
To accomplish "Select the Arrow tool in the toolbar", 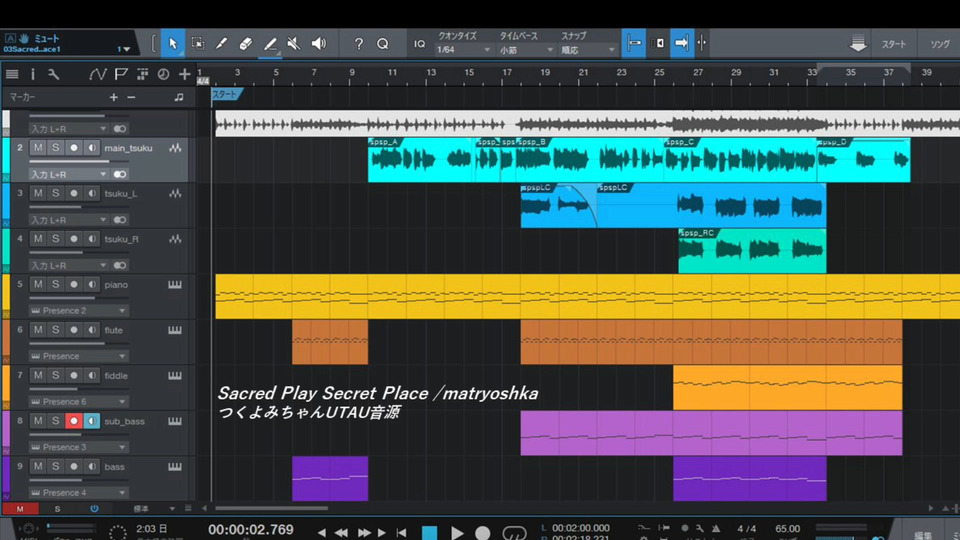I will (173, 43).
